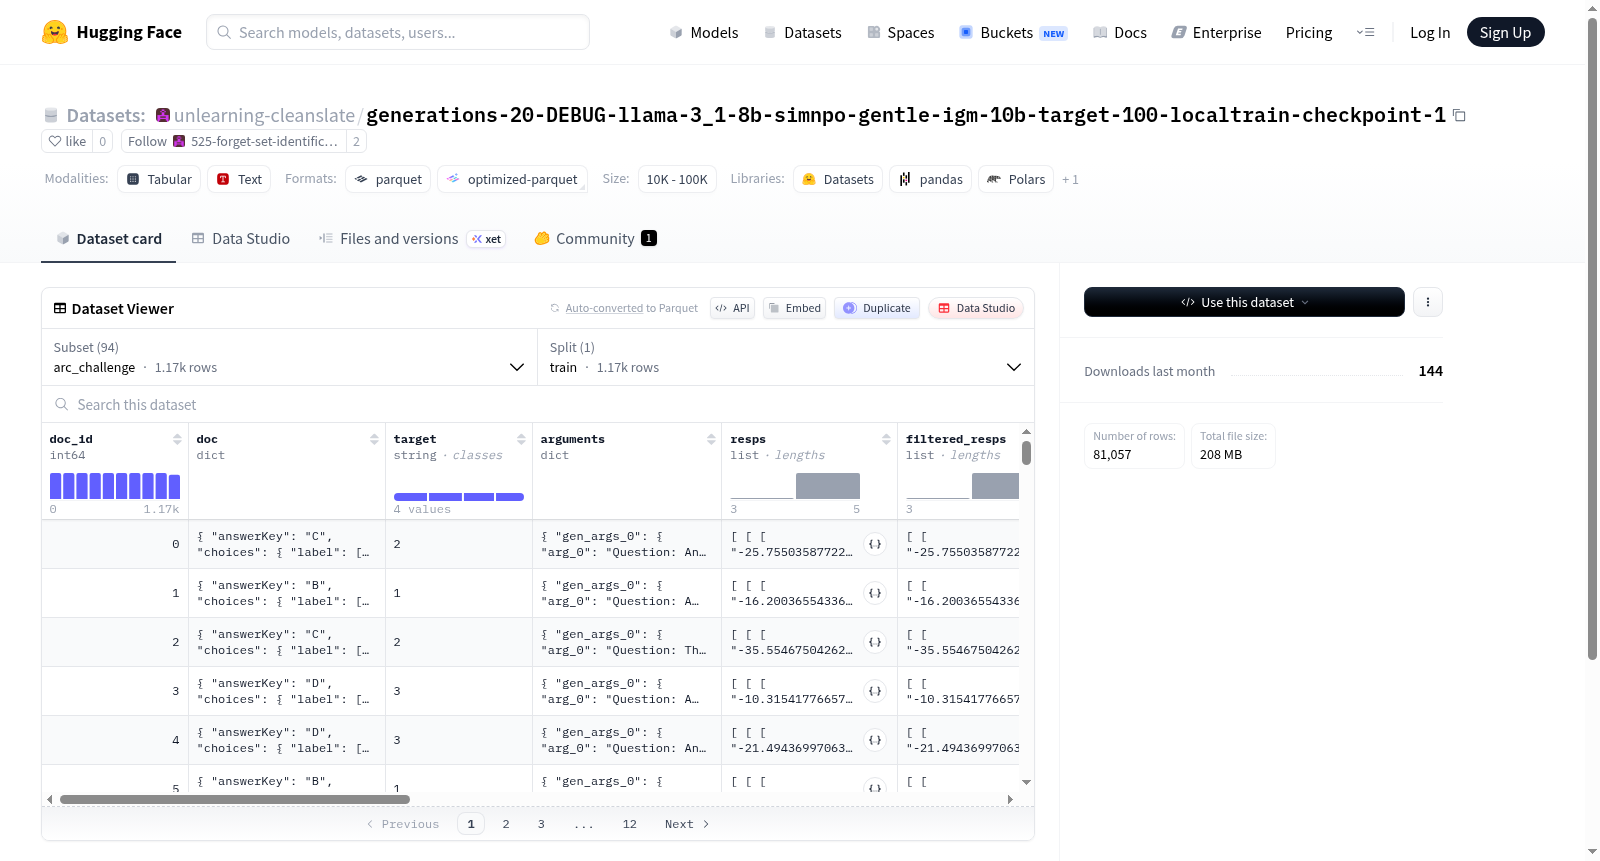Image resolution: width=1600 pixels, height=861 pixels.
Task: Click the optimized-parquet format tag
Action: (512, 180)
